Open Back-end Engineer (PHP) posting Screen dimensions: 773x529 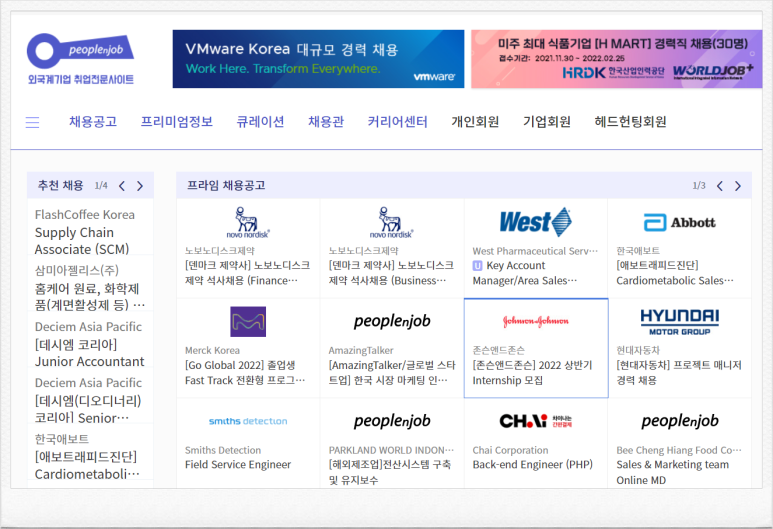533,465
